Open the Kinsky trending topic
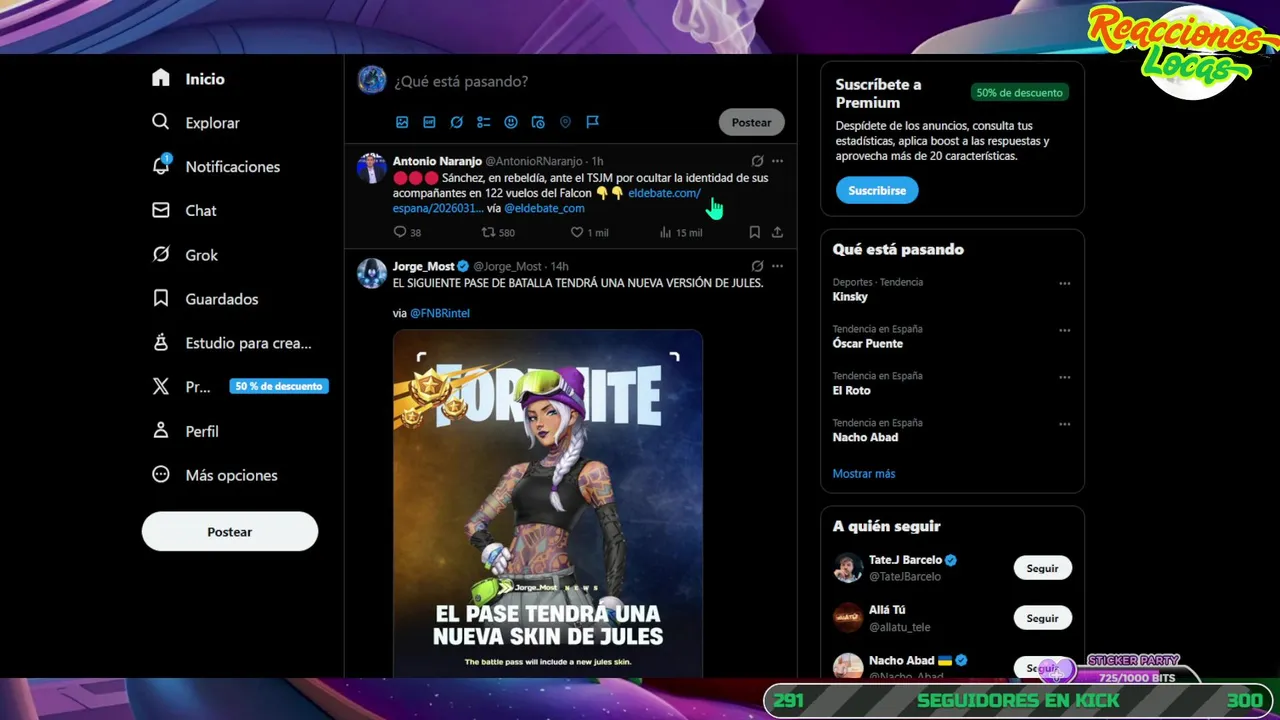1280x720 pixels. (850, 297)
